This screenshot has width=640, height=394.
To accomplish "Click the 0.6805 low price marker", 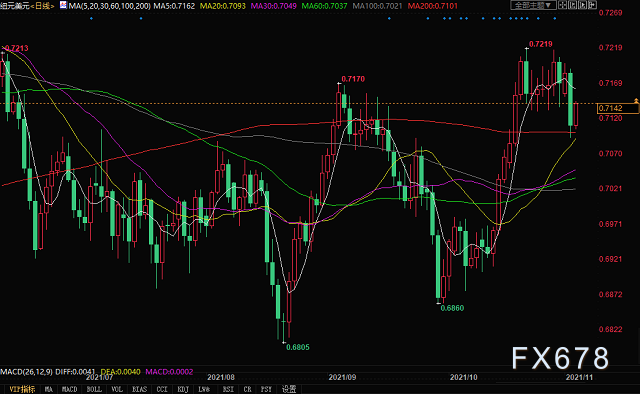I will [298, 347].
